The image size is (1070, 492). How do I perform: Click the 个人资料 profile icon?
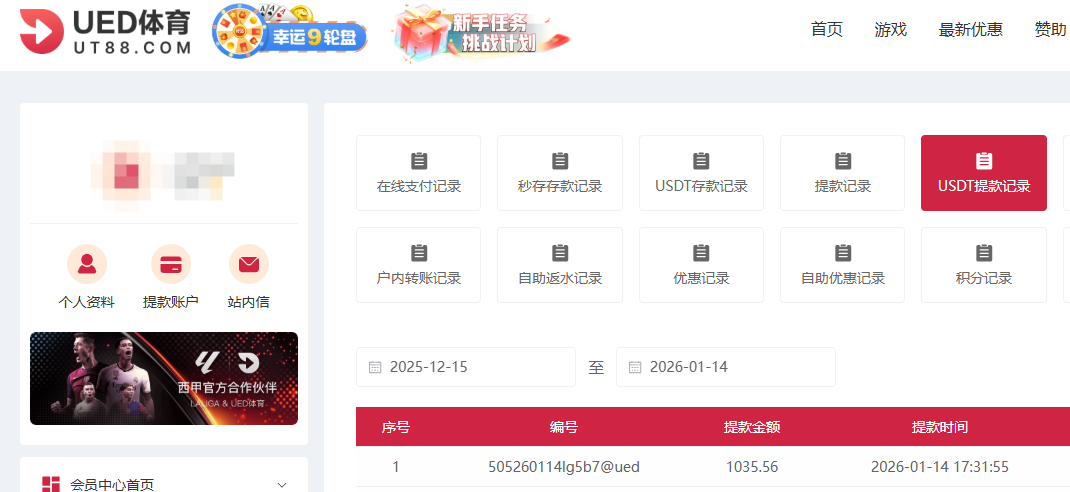87,265
